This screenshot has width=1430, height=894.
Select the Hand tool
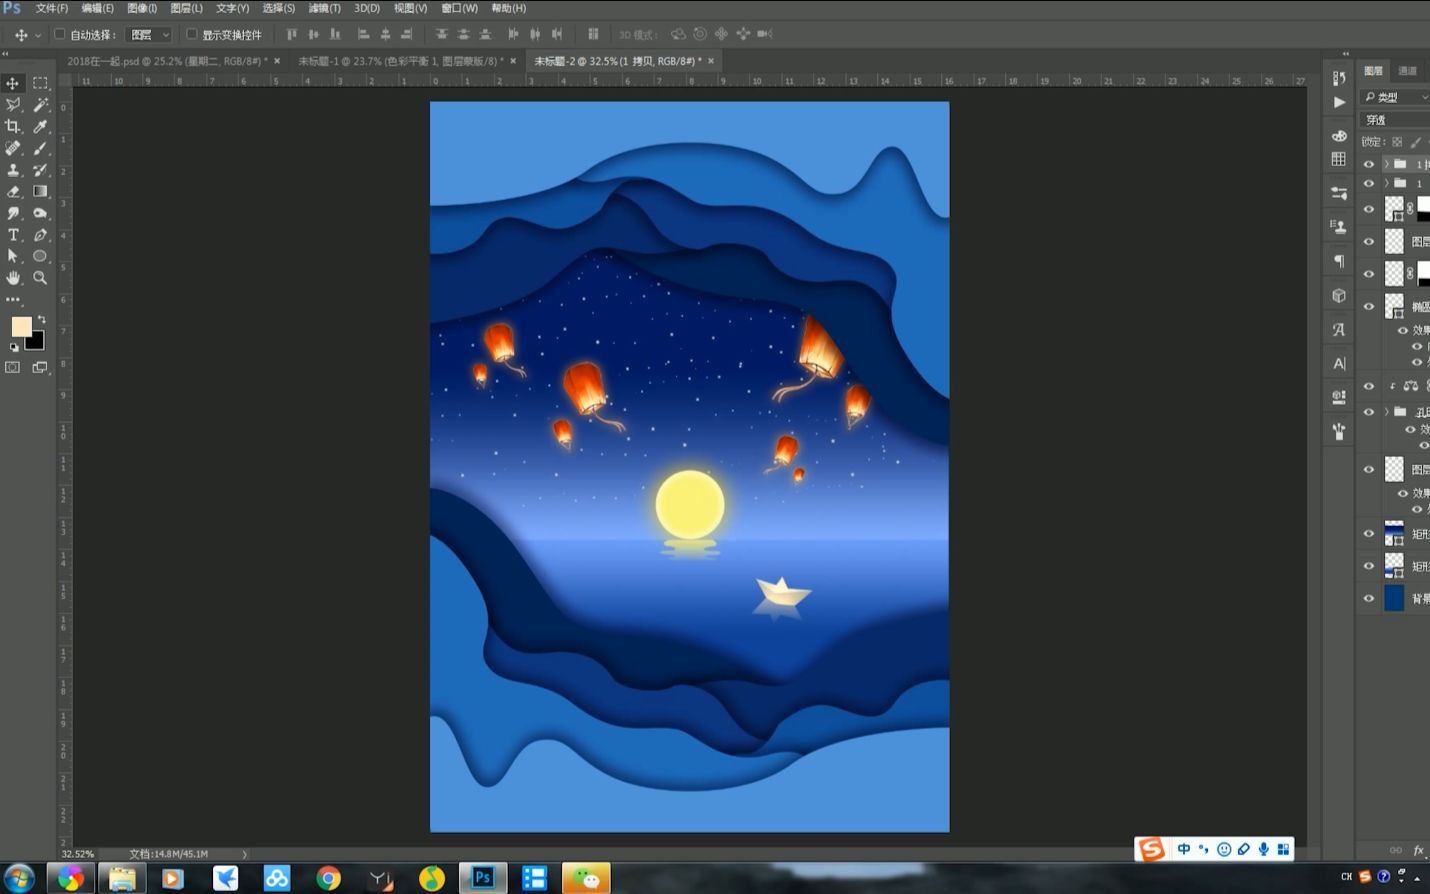pyautogui.click(x=13, y=278)
